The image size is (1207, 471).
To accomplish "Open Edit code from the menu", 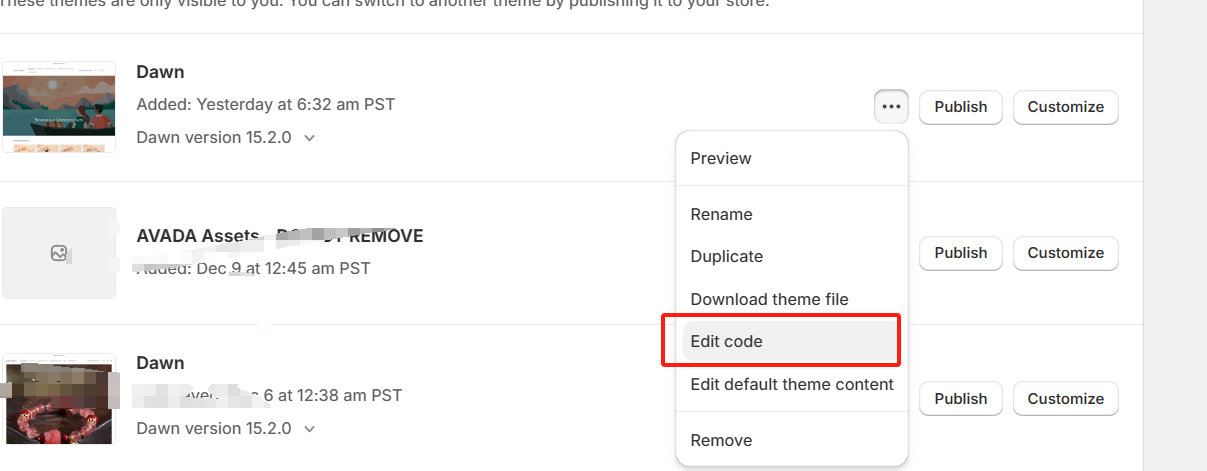I will click(x=727, y=341).
